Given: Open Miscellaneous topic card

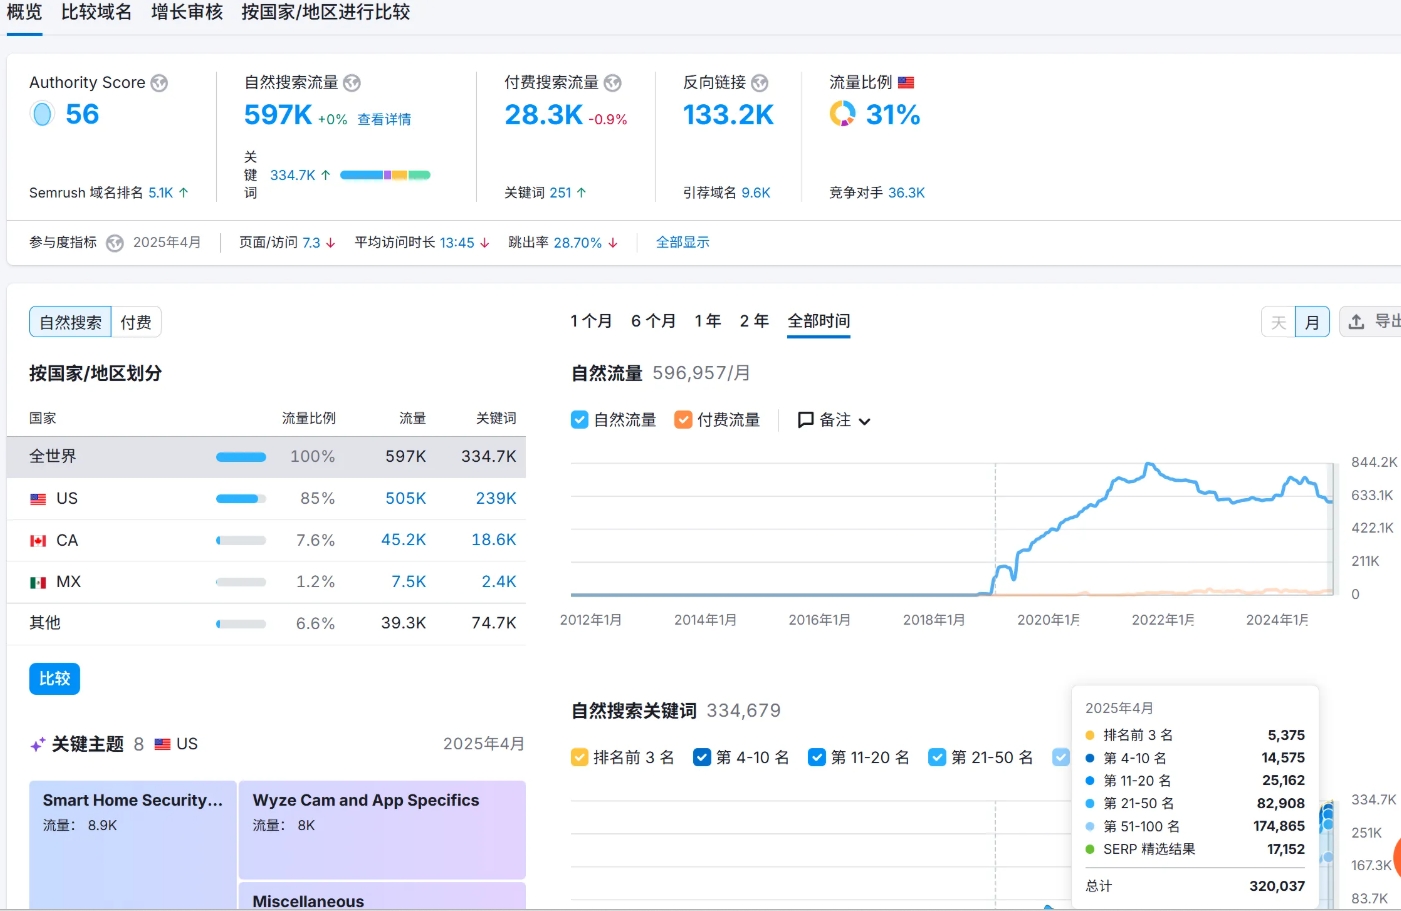Looking at the screenshot, I should (382, 896).
